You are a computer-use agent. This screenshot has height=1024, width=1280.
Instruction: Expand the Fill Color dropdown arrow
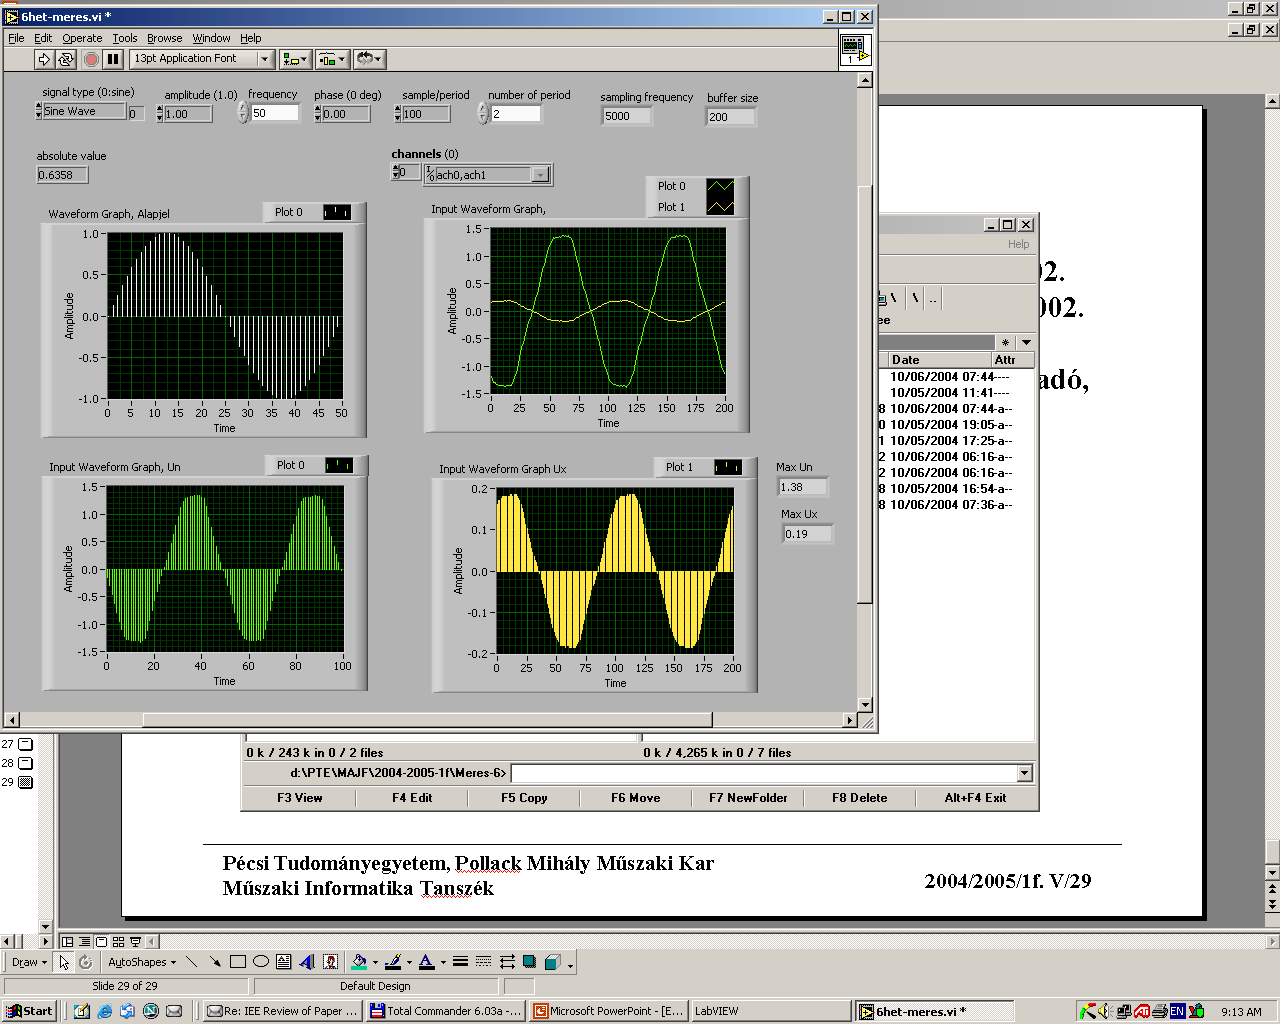375,963
